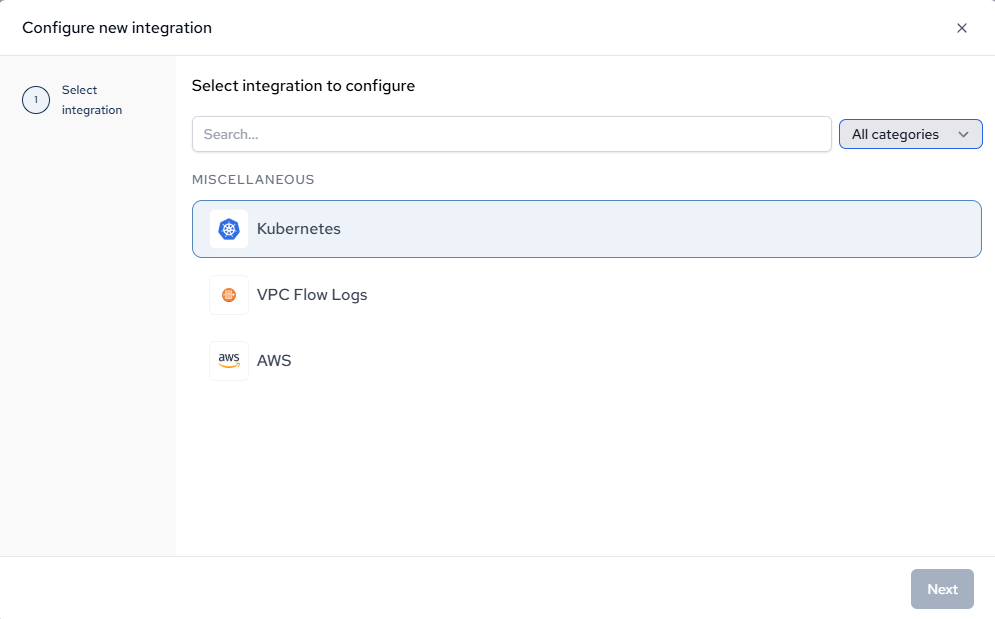Select the AWS integration option
Image resolution: width=995 pixels, height=619 pixels.
tap(586, 360)
